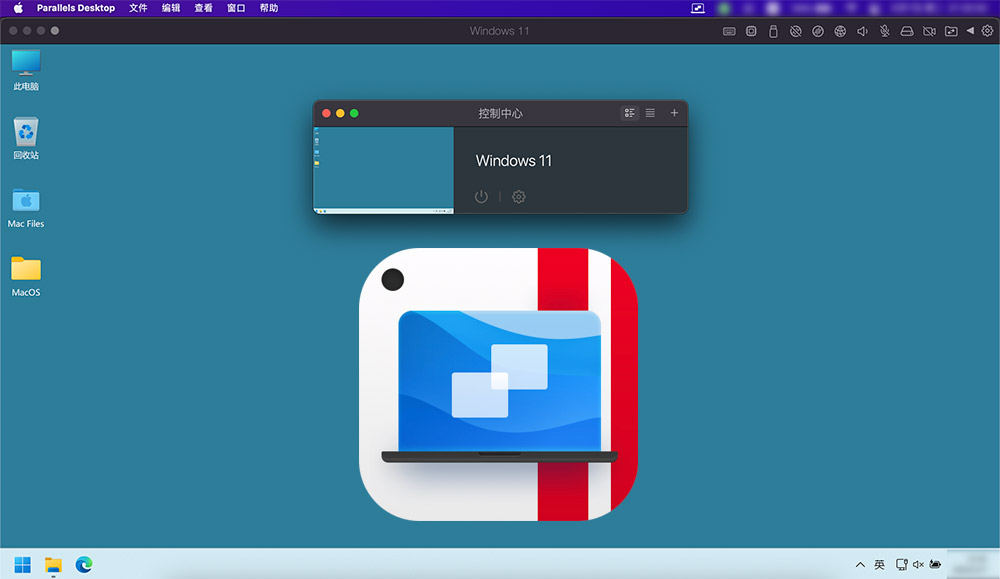Click the 英 input method indicator

pos(879,564)
